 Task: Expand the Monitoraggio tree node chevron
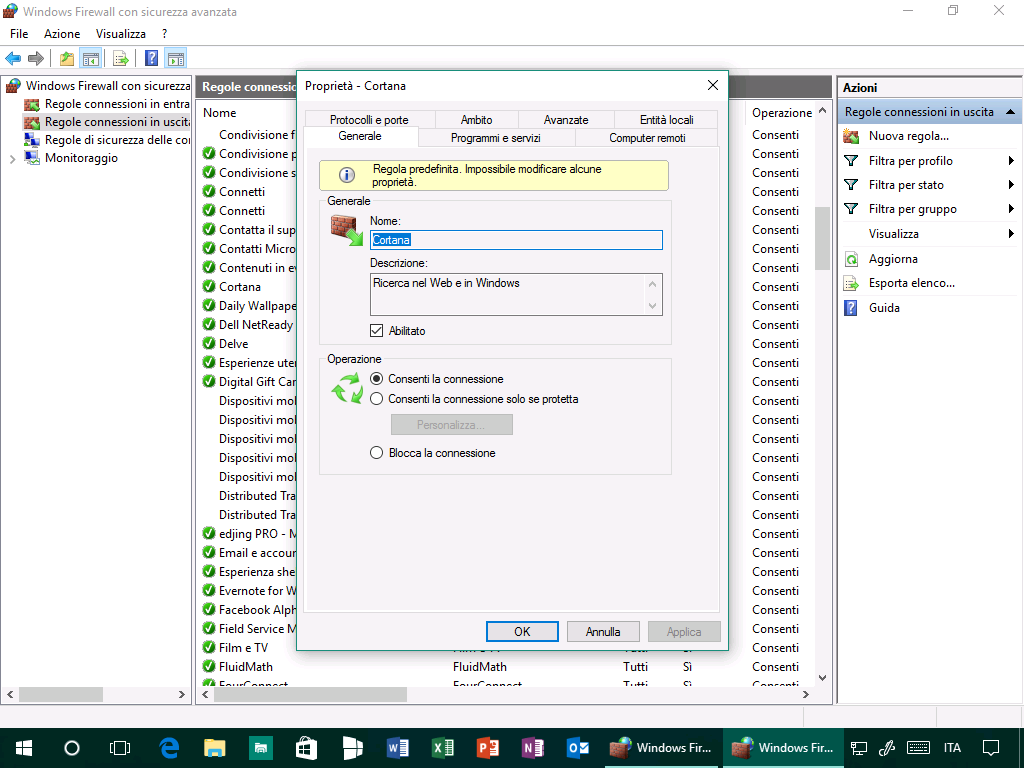(x=12, y=158)
